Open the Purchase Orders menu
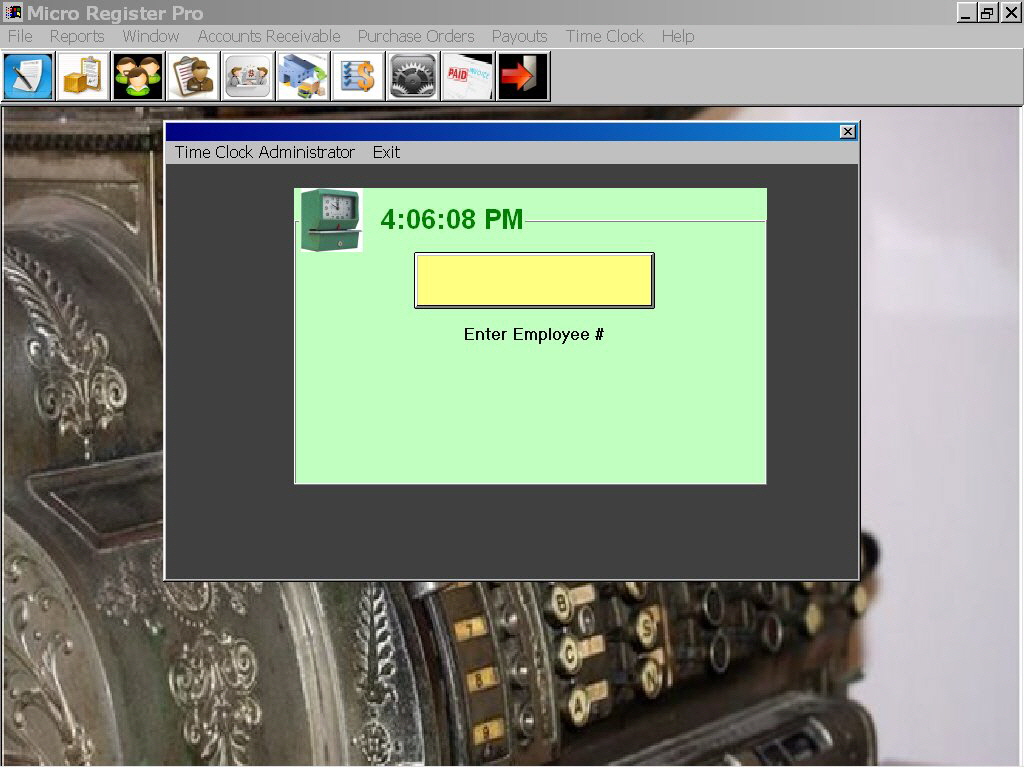 click(x=416, y=37)
